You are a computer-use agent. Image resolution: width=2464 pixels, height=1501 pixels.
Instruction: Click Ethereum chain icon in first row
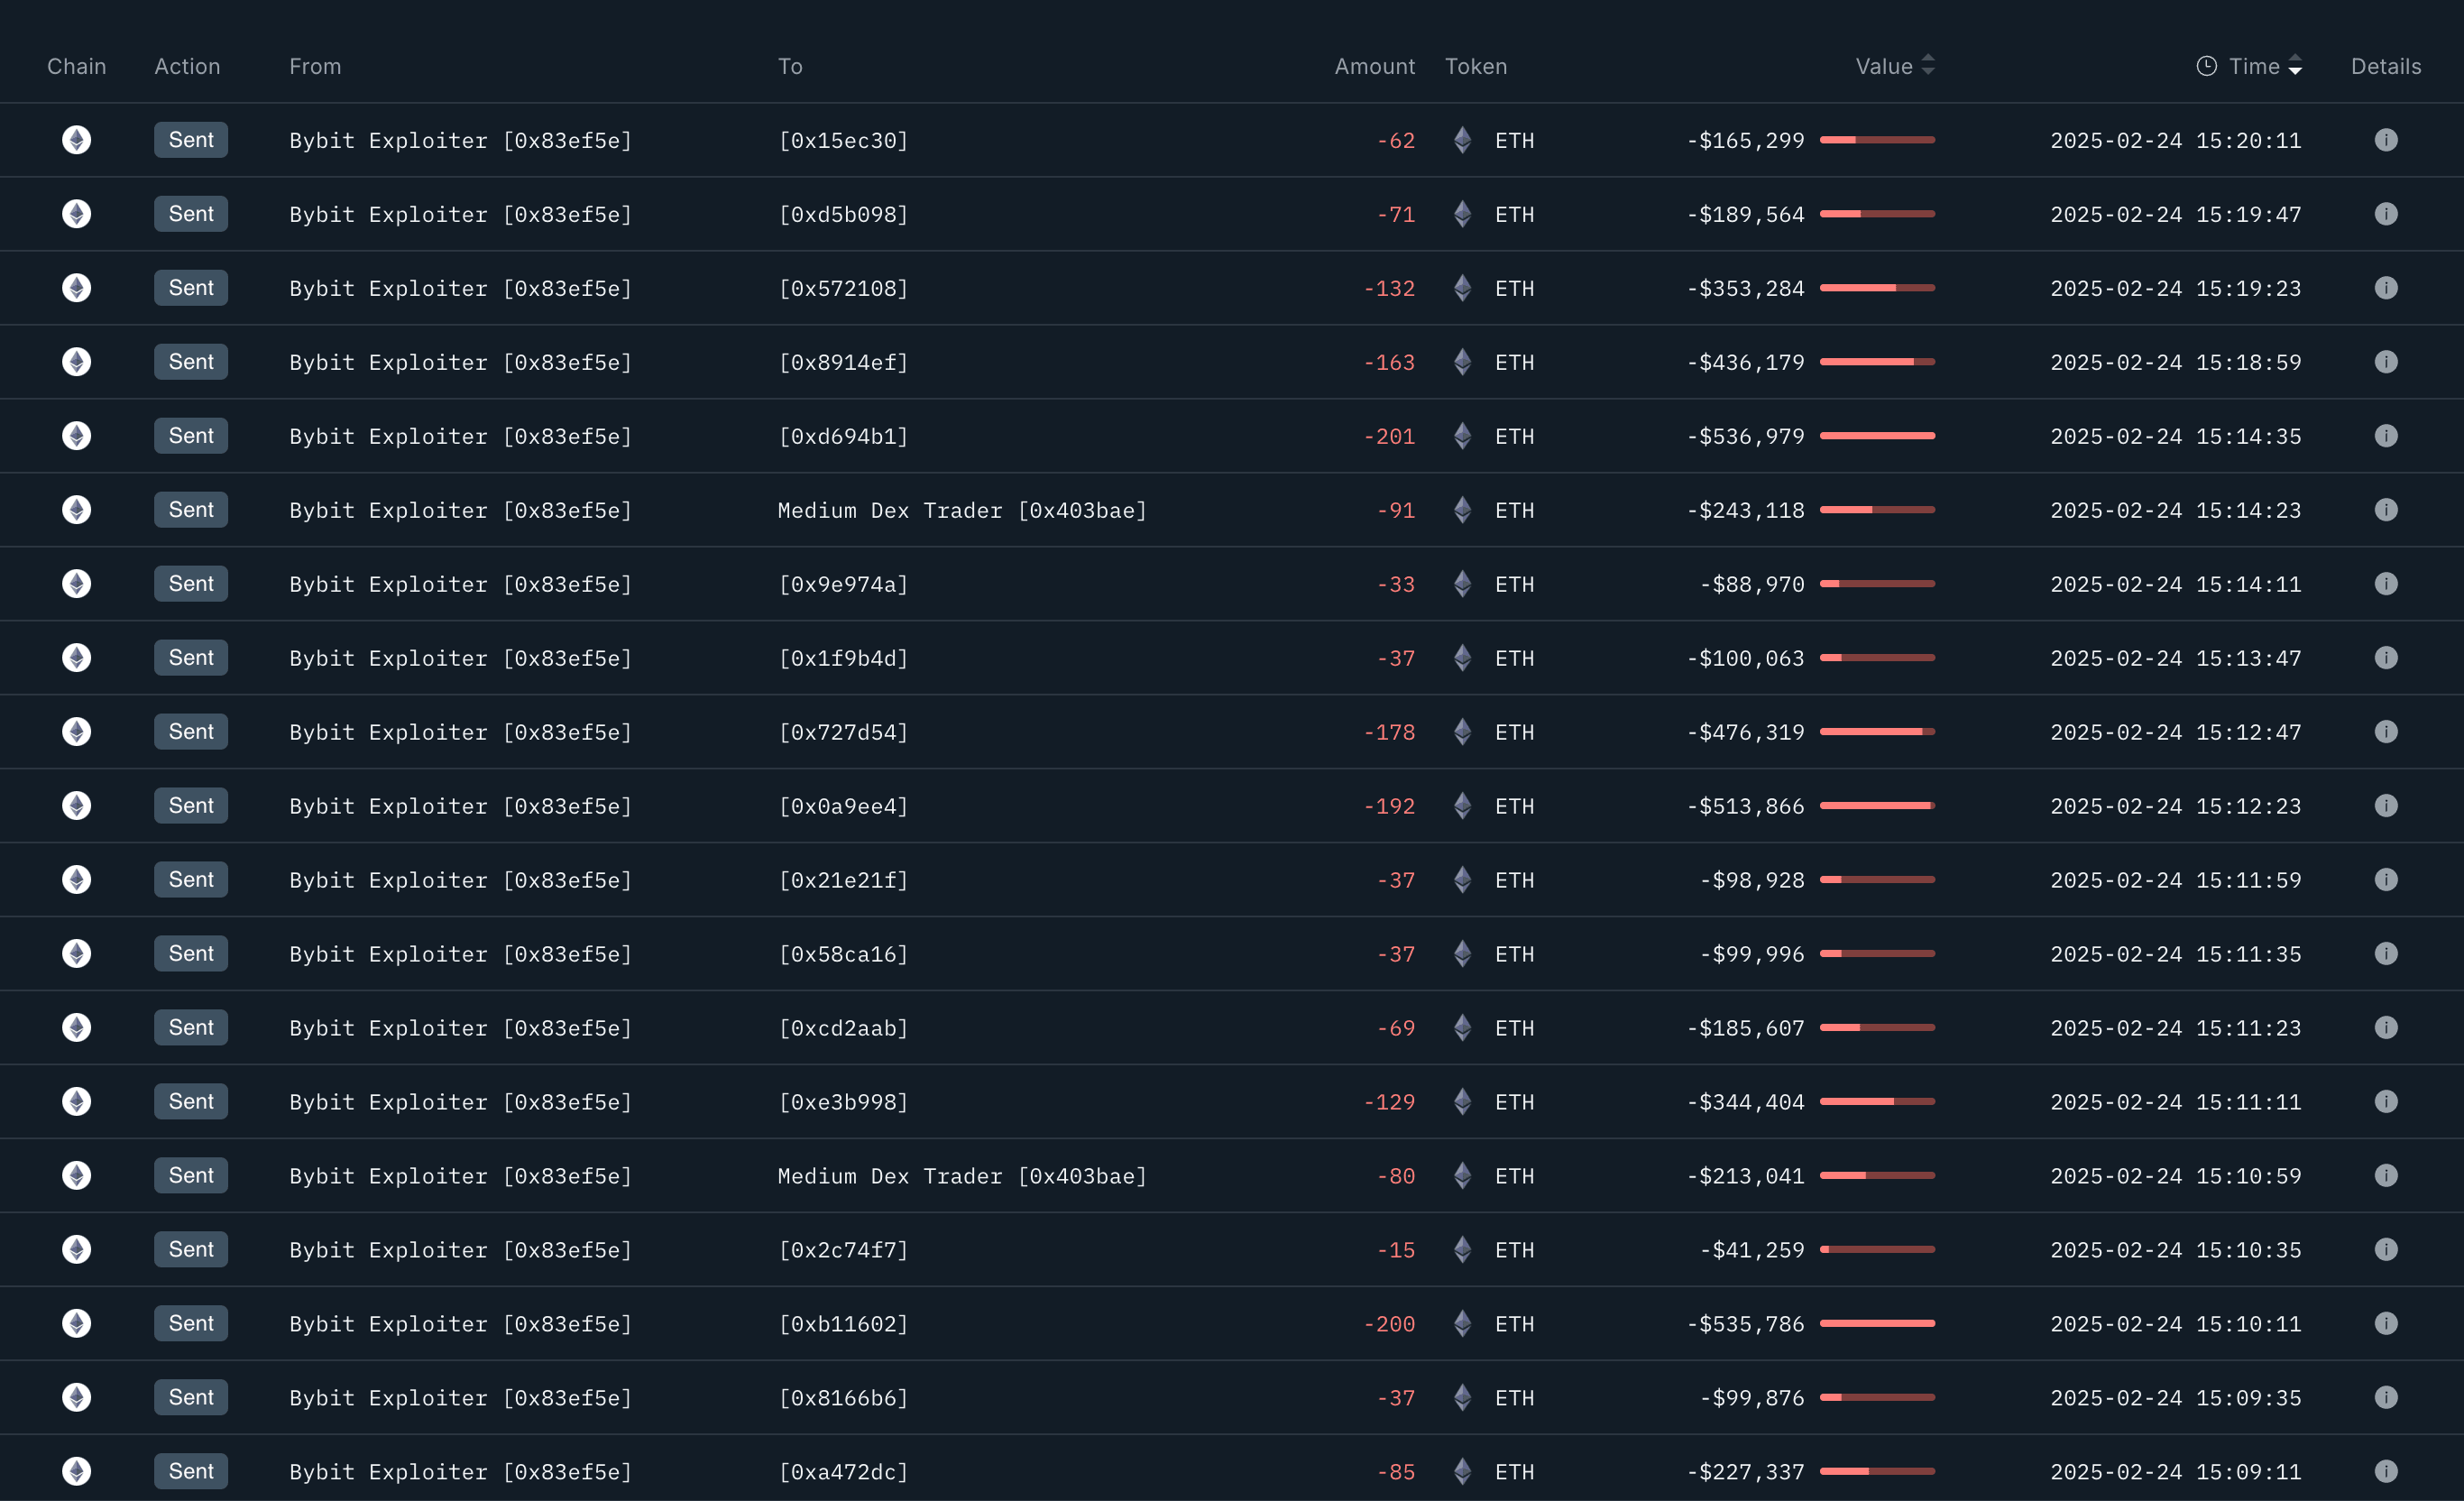76,140
